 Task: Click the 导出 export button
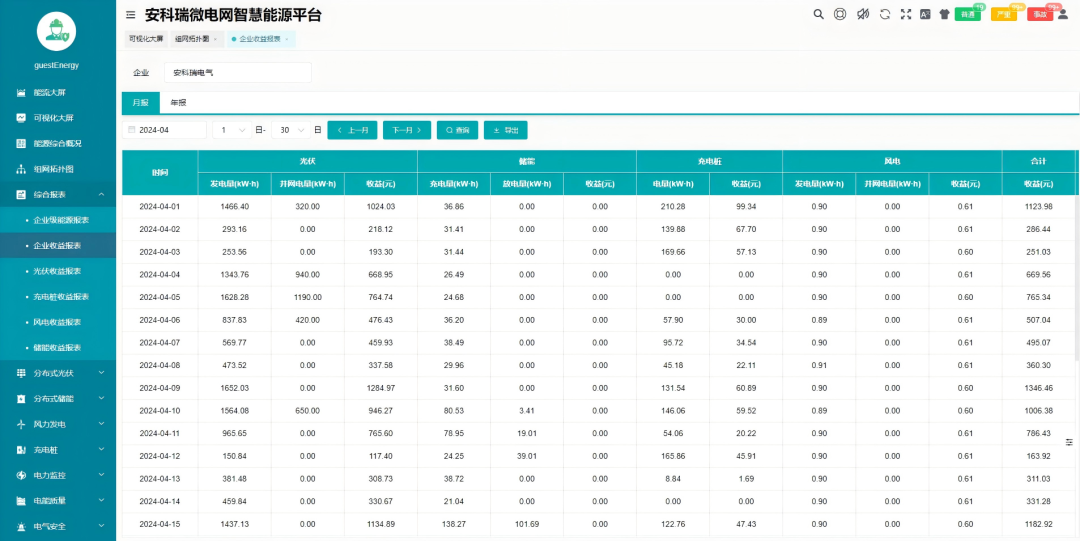505,130
